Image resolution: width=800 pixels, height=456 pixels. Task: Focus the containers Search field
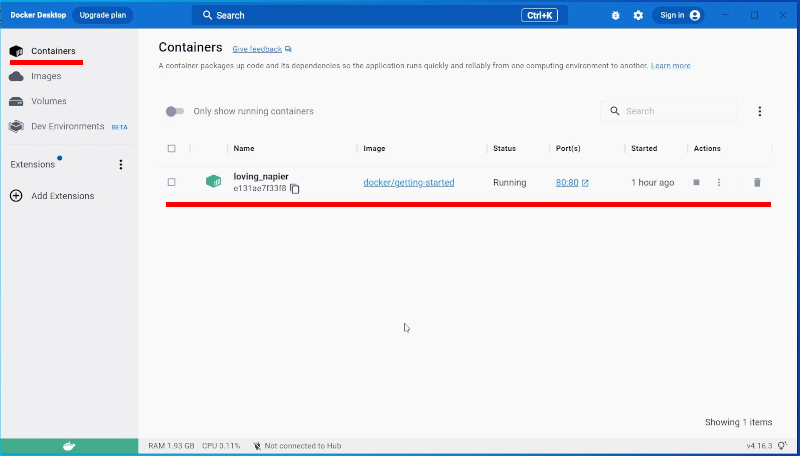pos(668,111)
